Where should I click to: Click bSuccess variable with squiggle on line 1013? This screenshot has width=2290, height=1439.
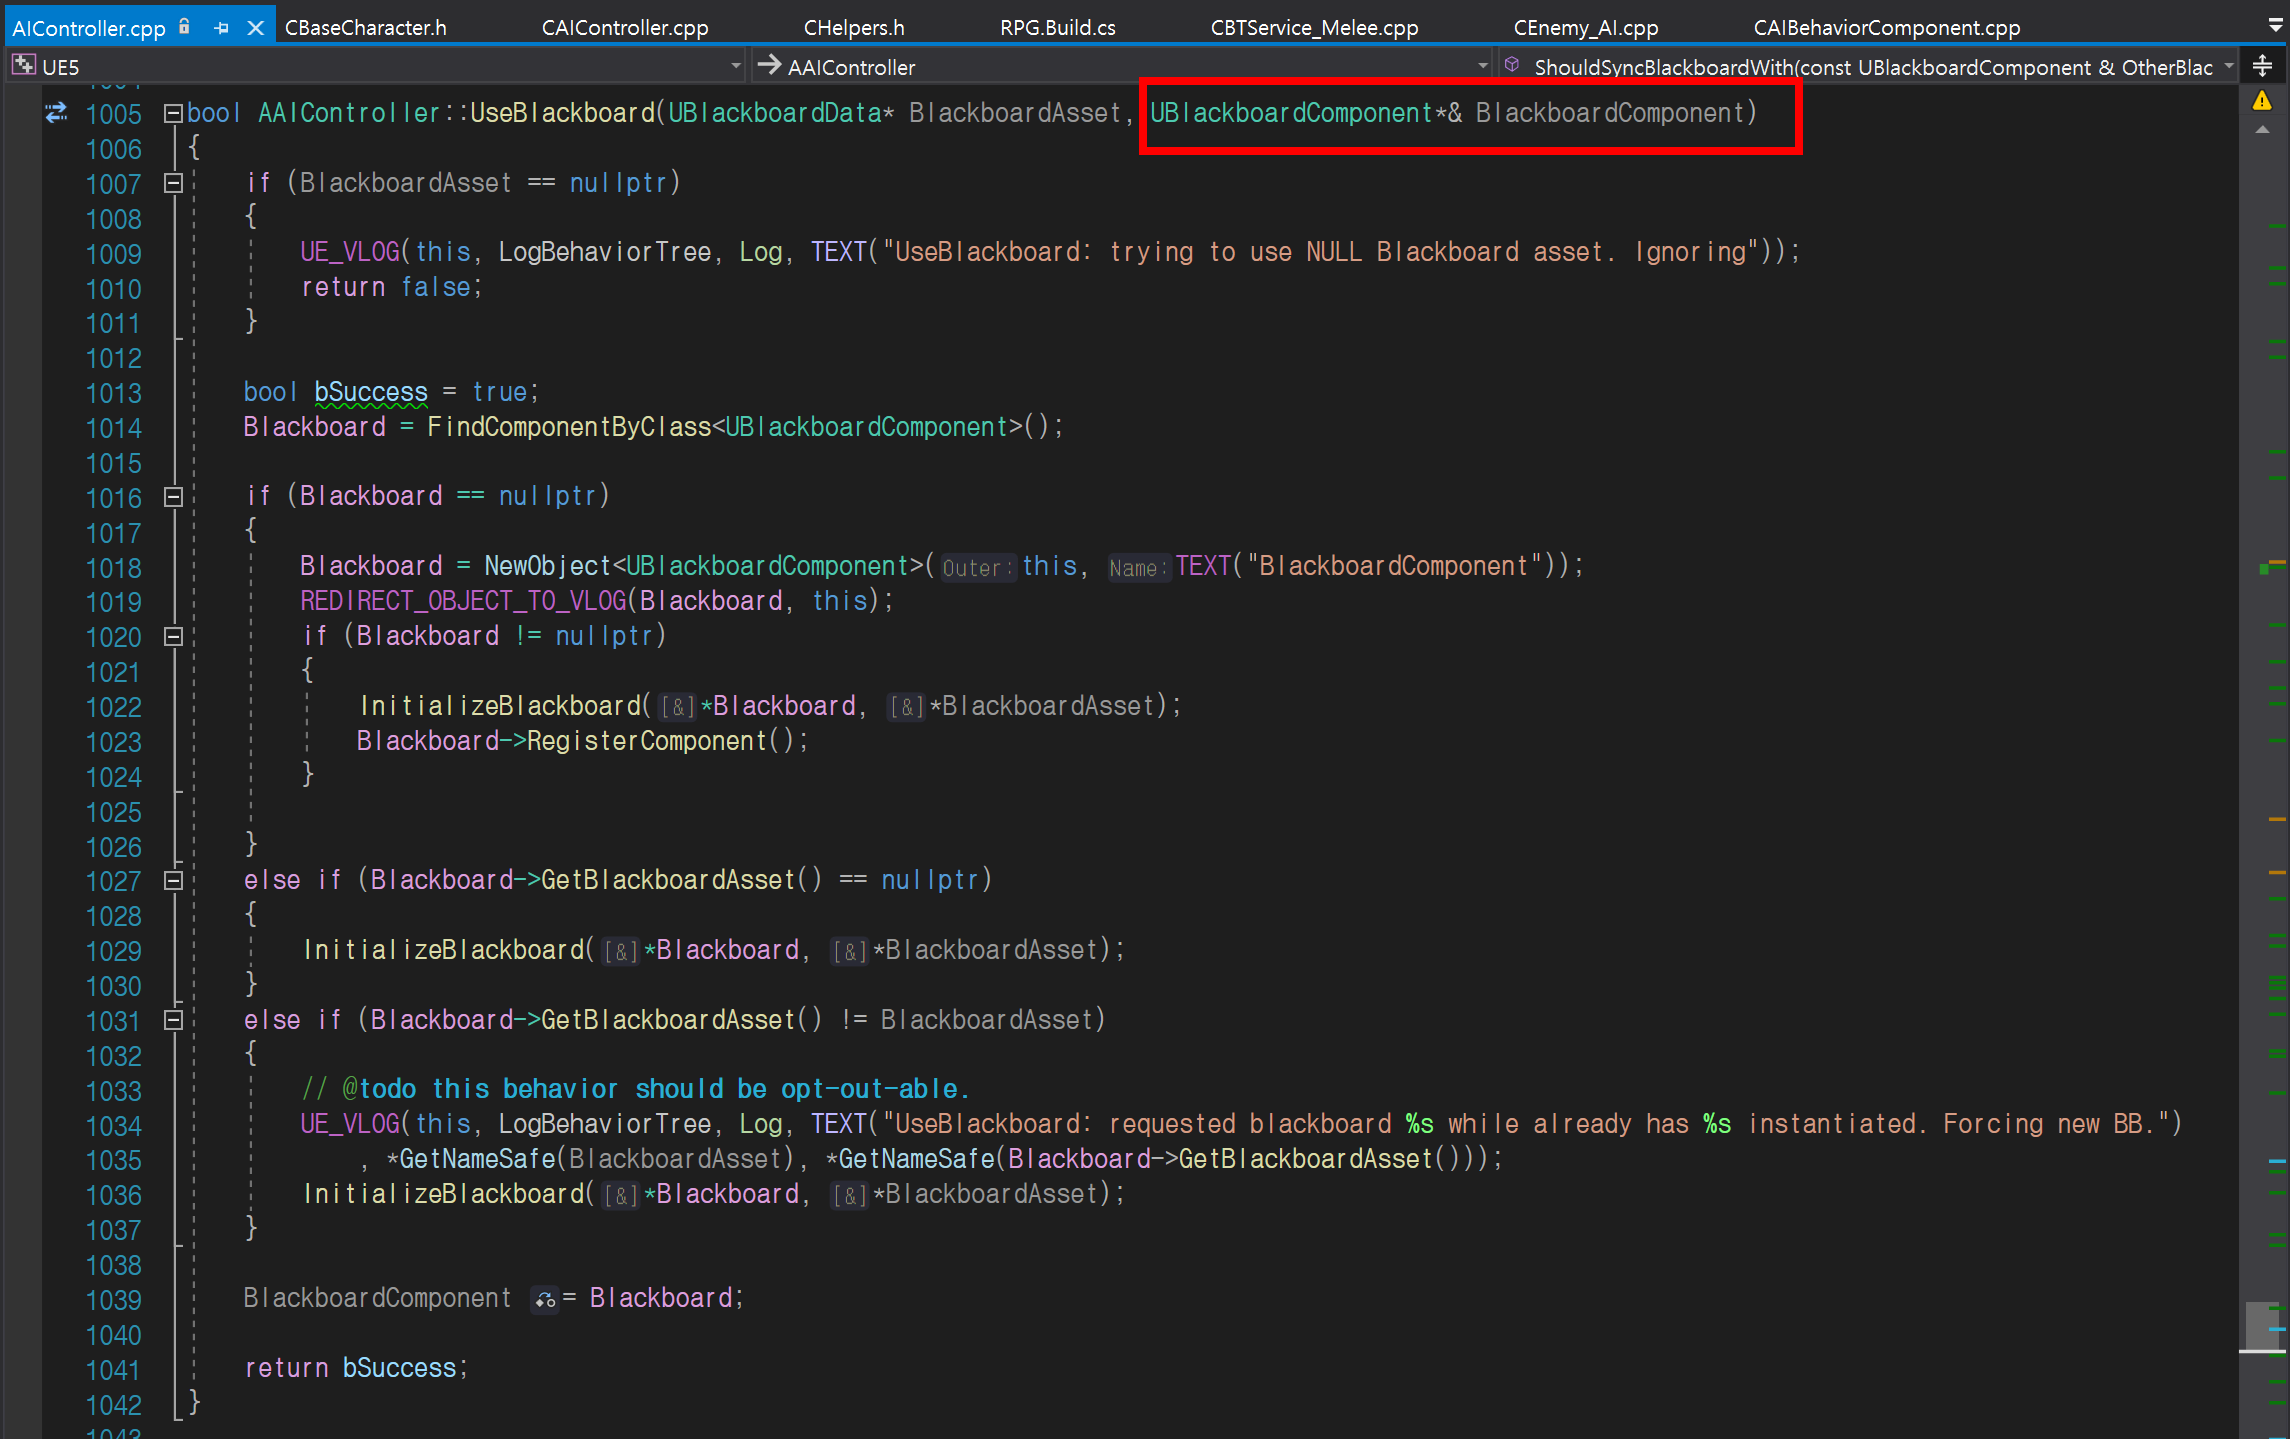[x=371, y=392]
